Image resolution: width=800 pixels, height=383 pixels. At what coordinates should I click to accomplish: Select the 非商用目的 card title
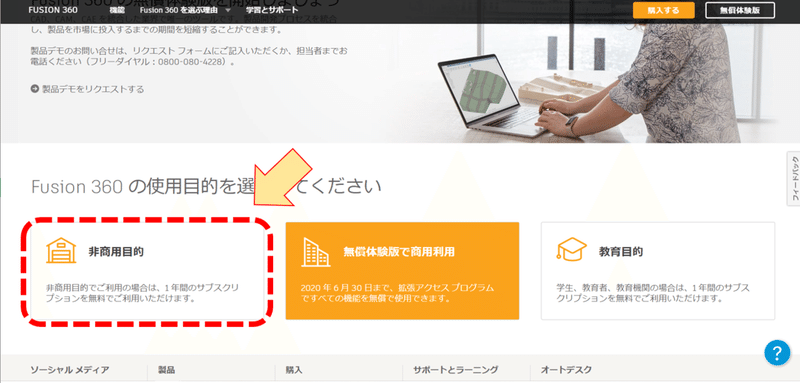coord(116,251)
